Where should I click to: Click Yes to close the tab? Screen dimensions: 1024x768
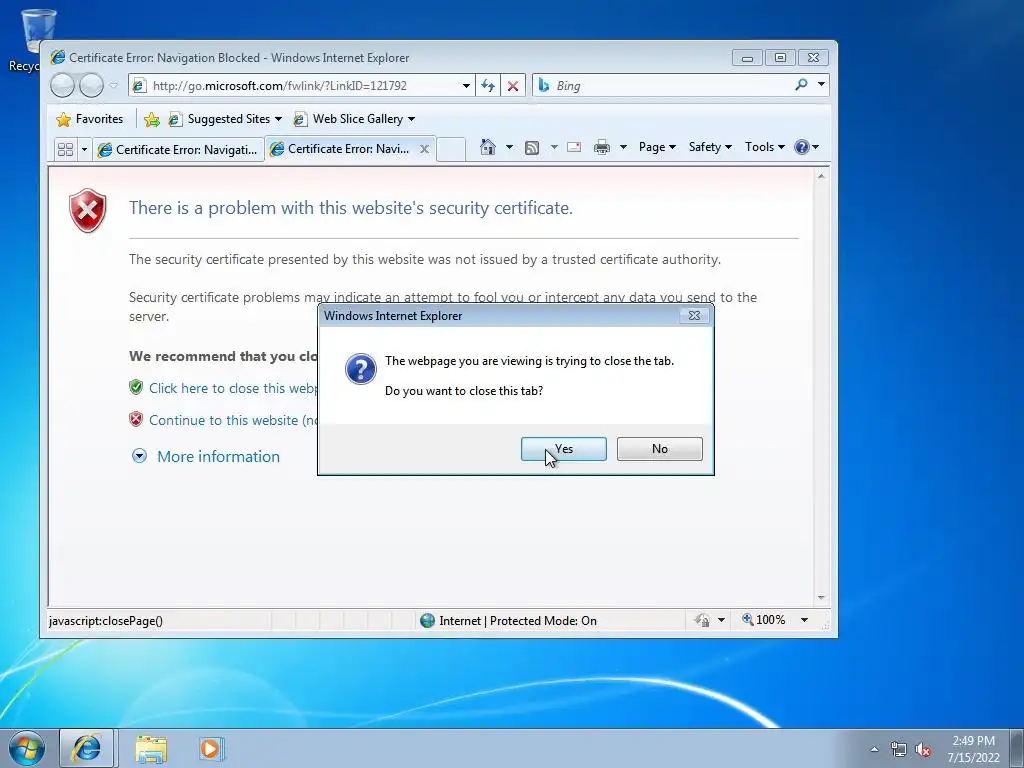[564, 449]
